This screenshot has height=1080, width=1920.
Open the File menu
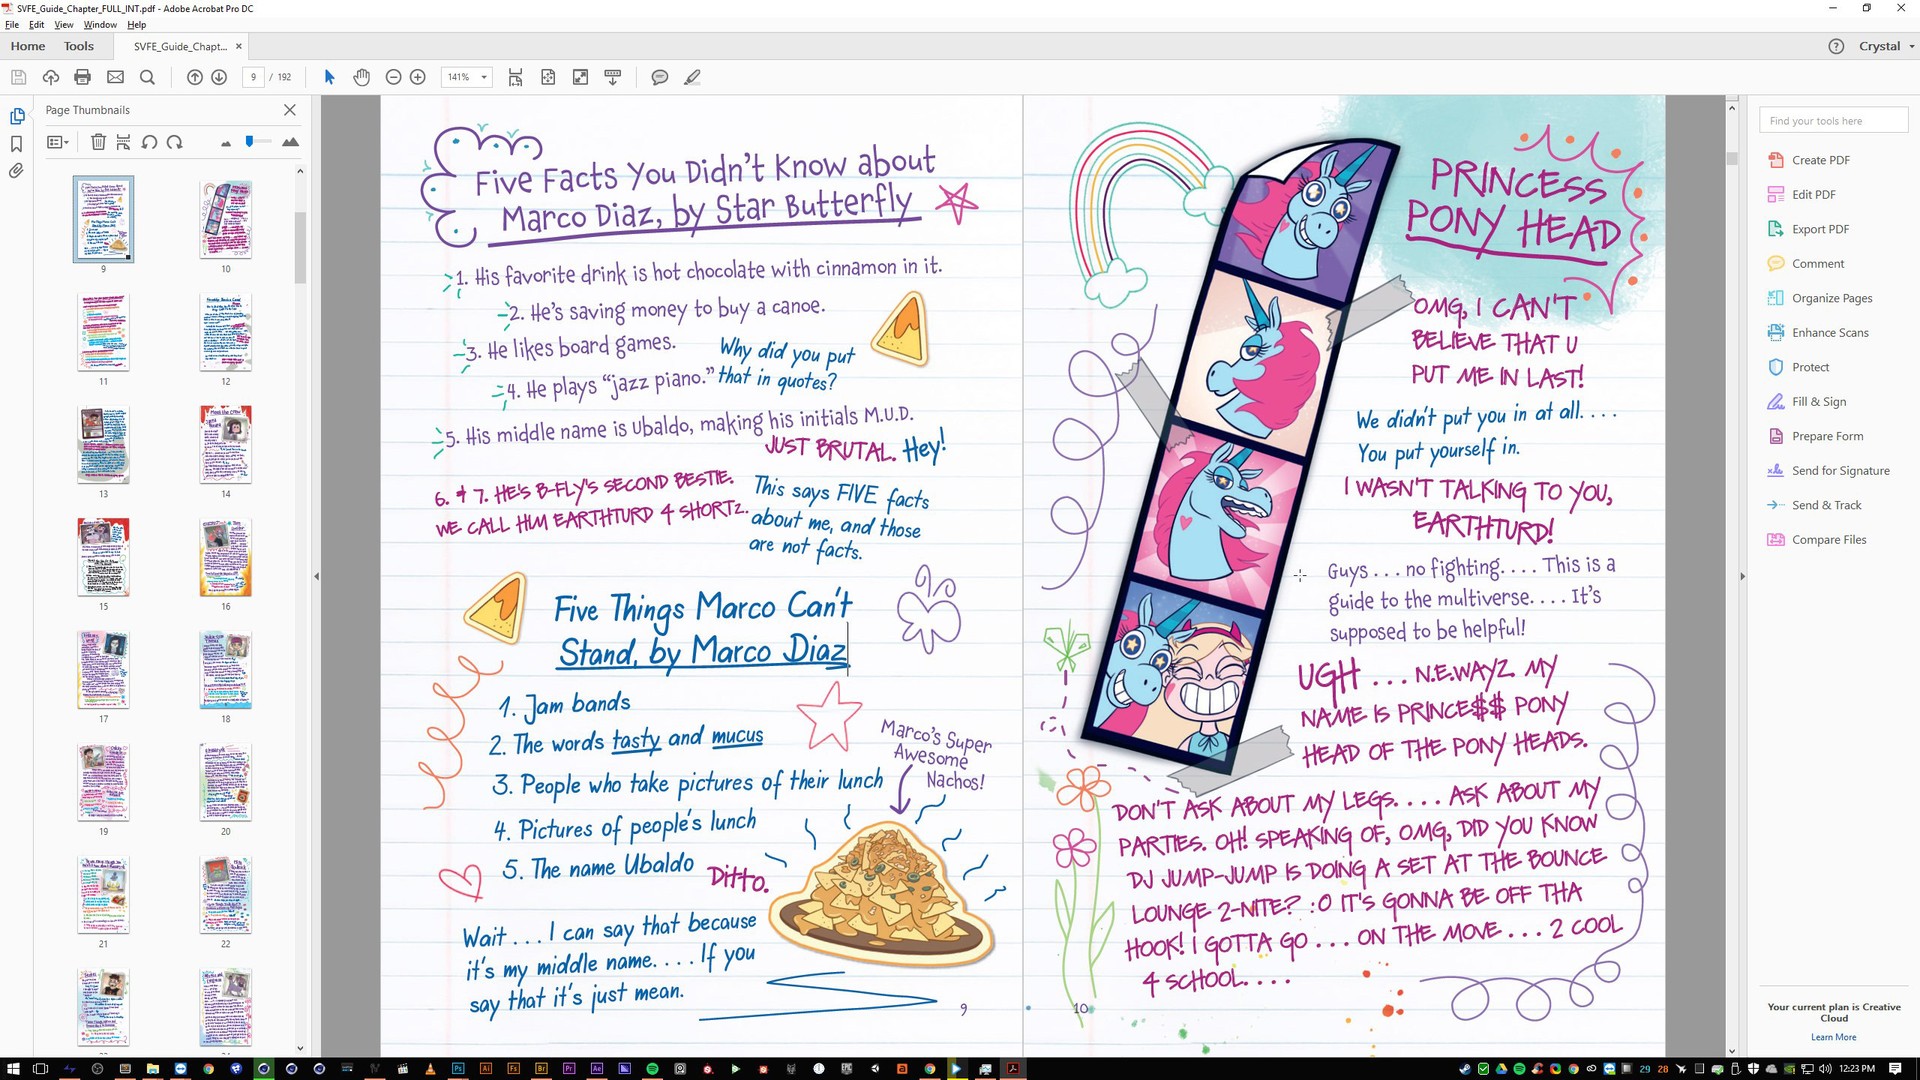12,24
